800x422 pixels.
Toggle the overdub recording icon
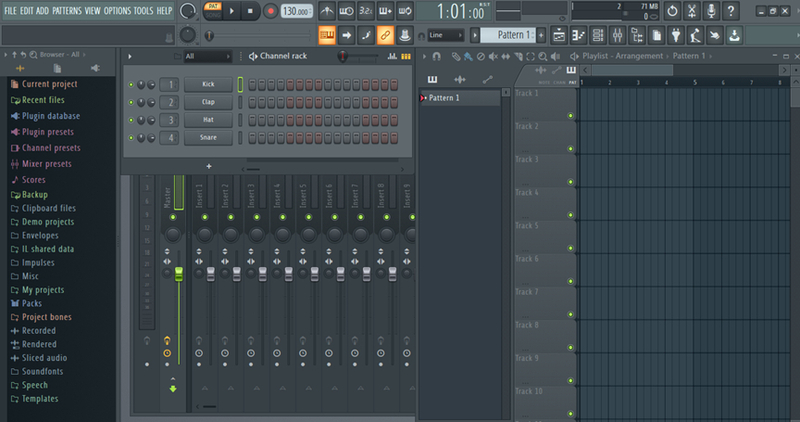tap(385, 11)
